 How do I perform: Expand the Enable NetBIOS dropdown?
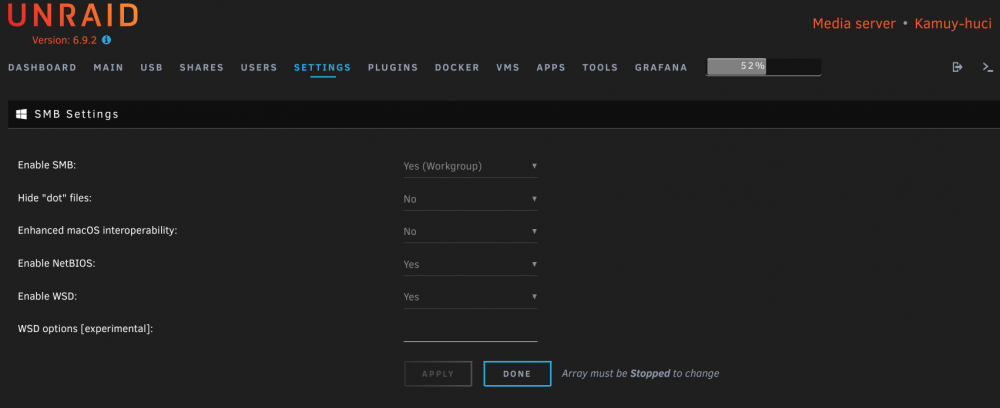coord(471,264)
